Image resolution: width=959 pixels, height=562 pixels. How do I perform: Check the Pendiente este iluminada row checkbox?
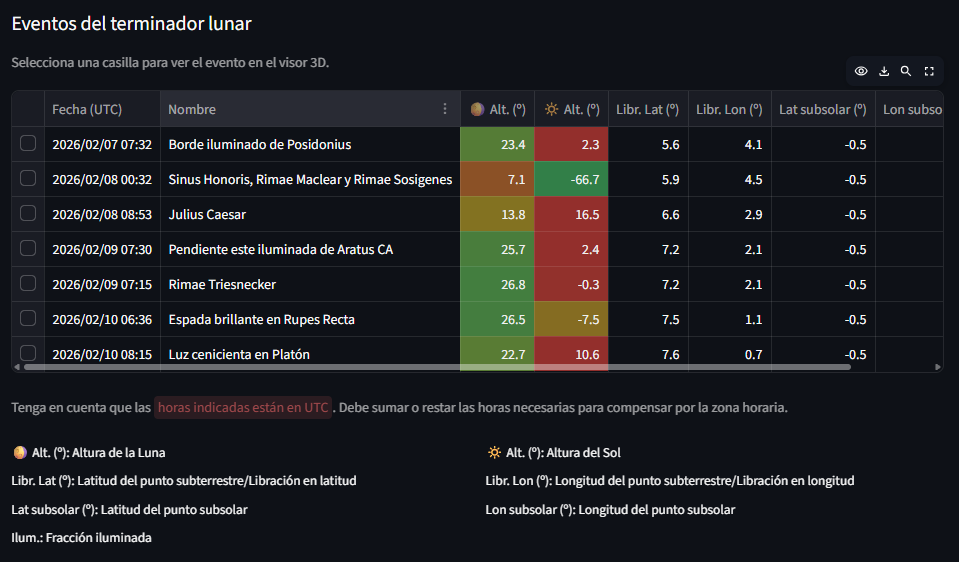(28, 249)
